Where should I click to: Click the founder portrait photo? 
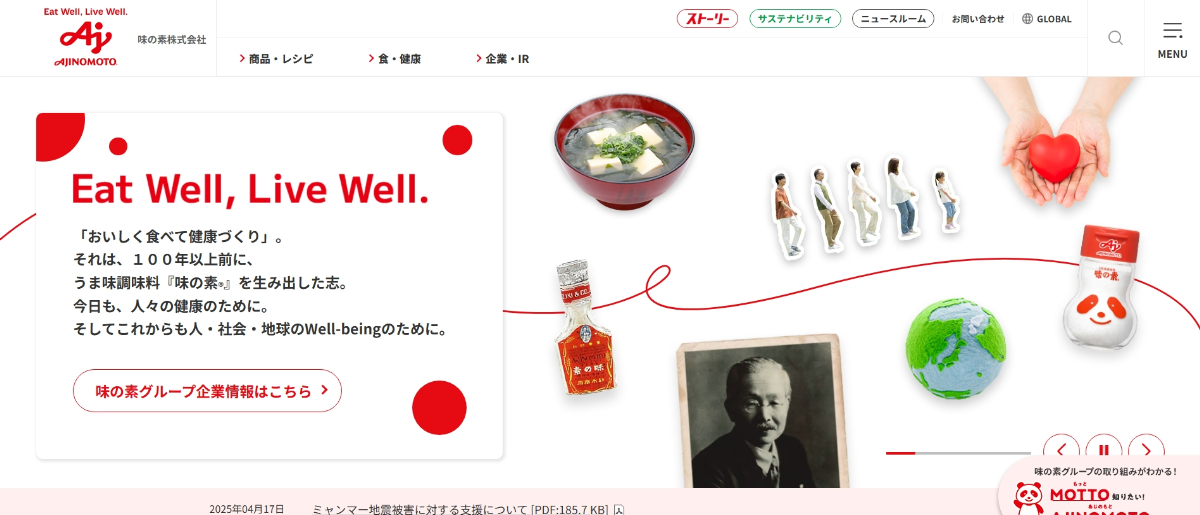click(758, 413)
